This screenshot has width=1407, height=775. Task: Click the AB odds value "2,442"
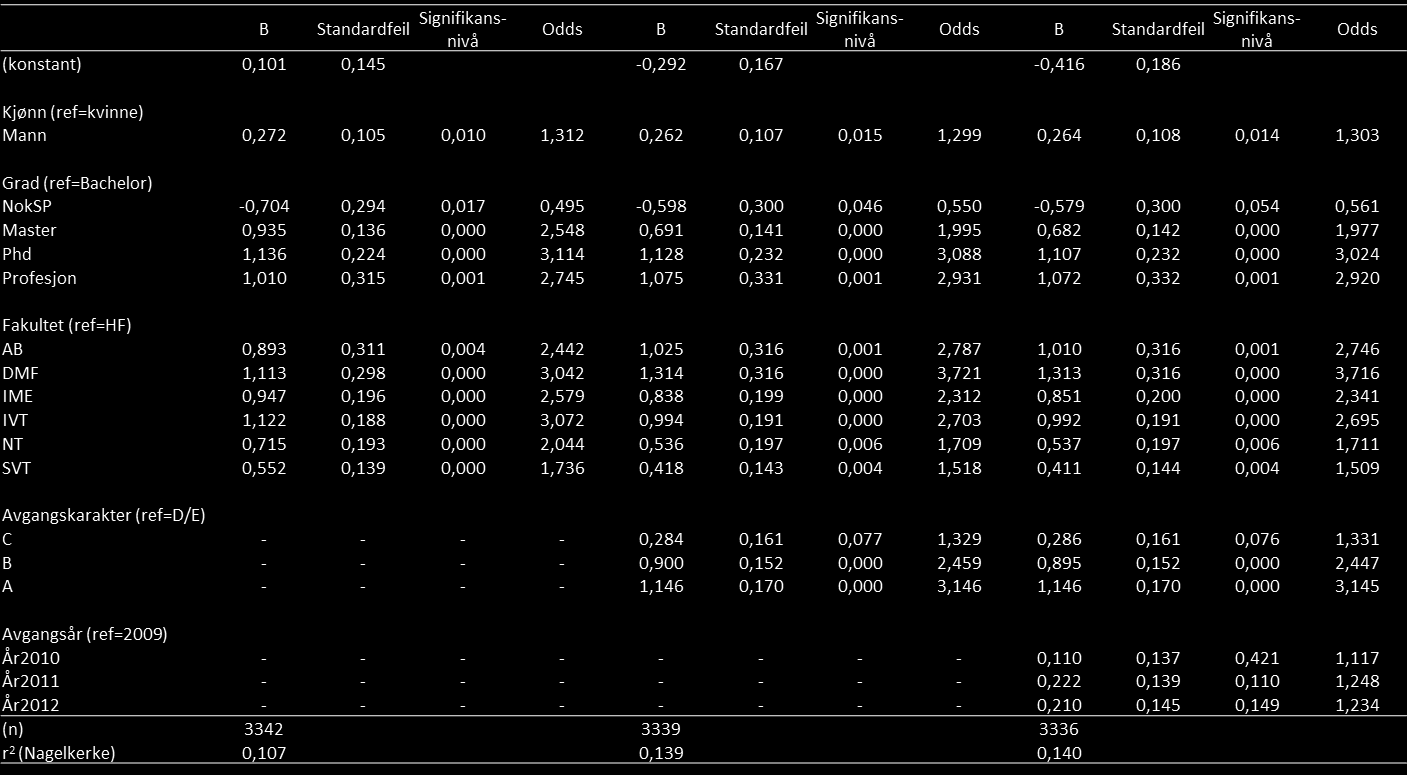click(562, 350)
